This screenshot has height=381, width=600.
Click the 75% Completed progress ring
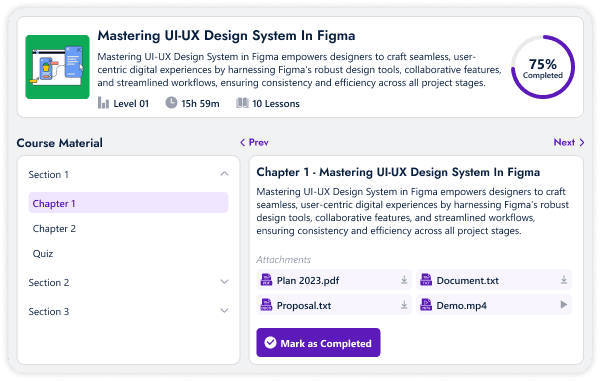pos(543,67)
